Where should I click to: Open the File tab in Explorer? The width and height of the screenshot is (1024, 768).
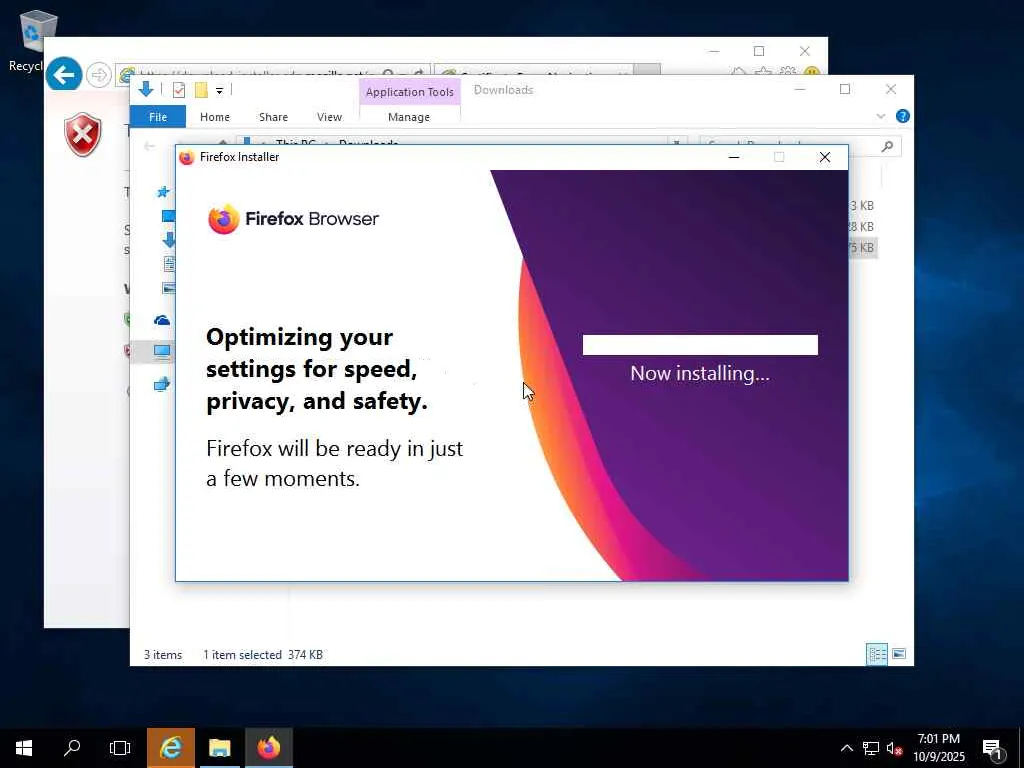click(x=158, y=117)
